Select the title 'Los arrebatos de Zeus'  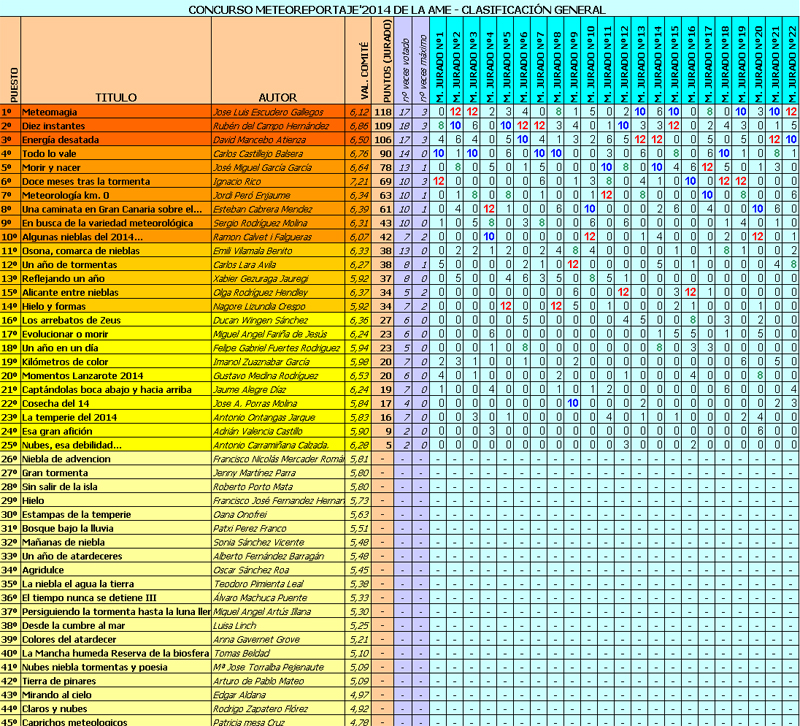71,320
